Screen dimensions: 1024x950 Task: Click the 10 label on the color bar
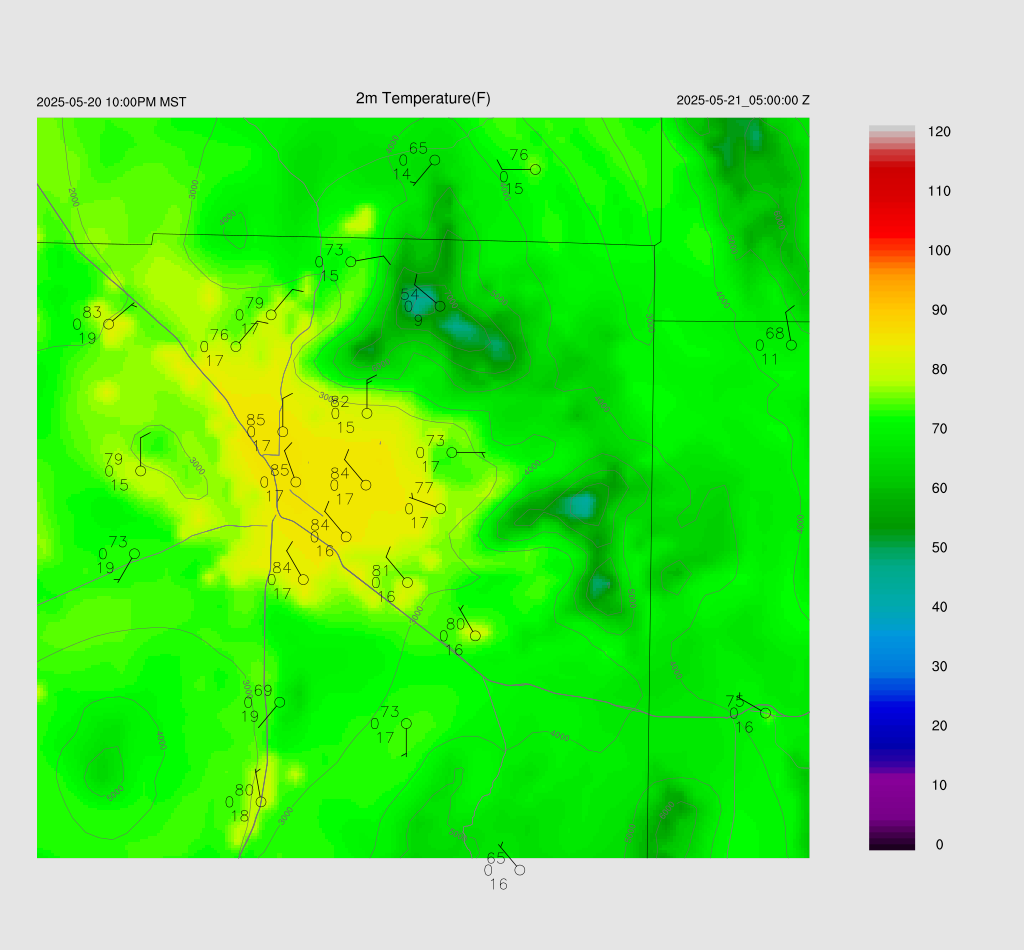click(x=939, y=785)
